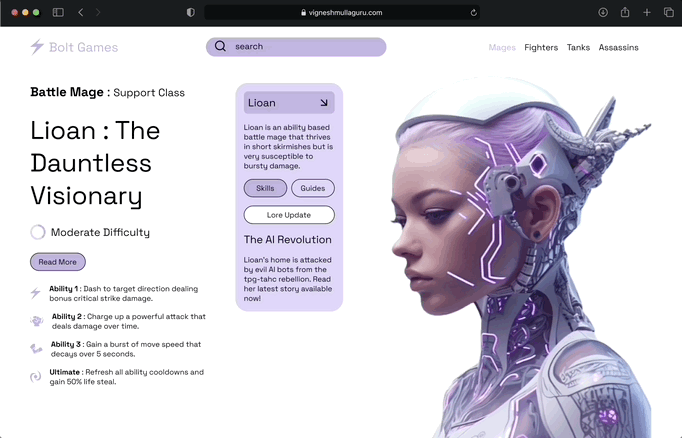Click the 'Ability 1 : Dash to target' description
Image resolution: width=682 pixels, height=438 pixels.
(x=124, y=294)
